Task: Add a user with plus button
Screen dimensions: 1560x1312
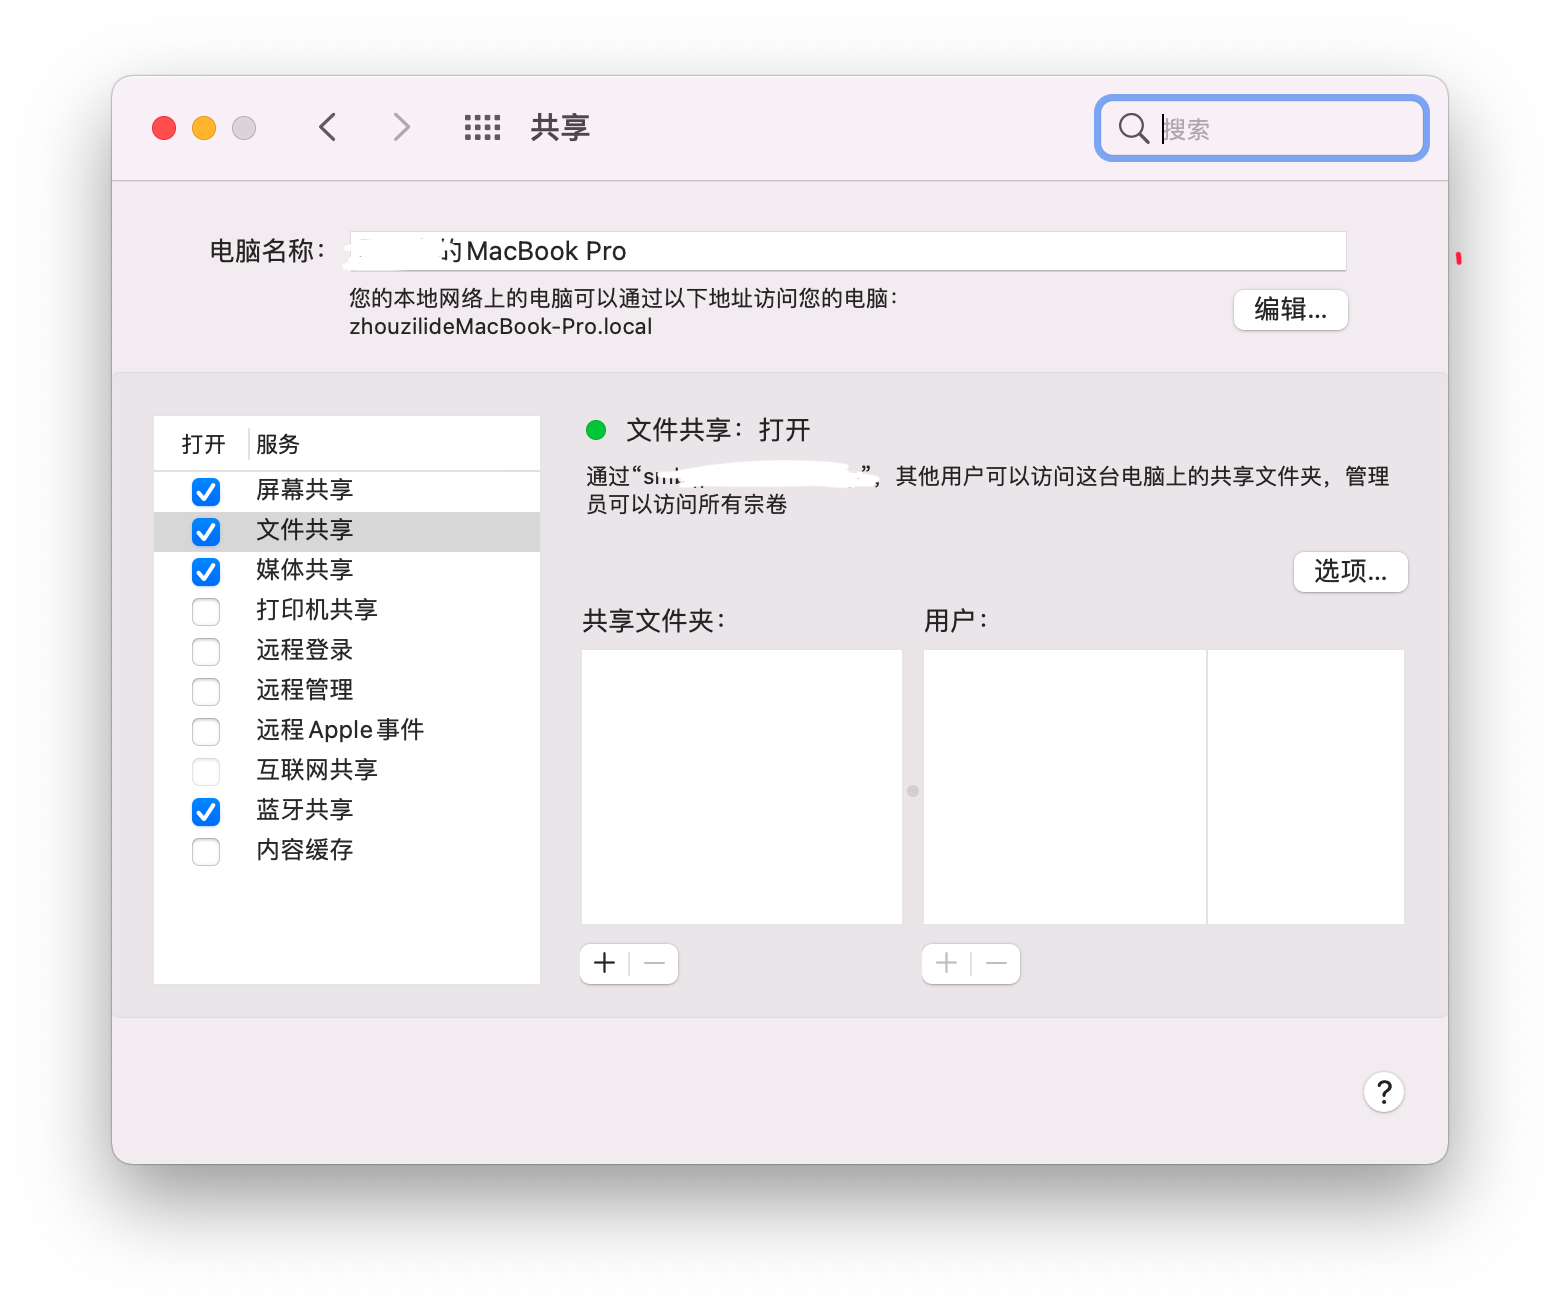Action: pyautogui.click(x=946, y=963)
